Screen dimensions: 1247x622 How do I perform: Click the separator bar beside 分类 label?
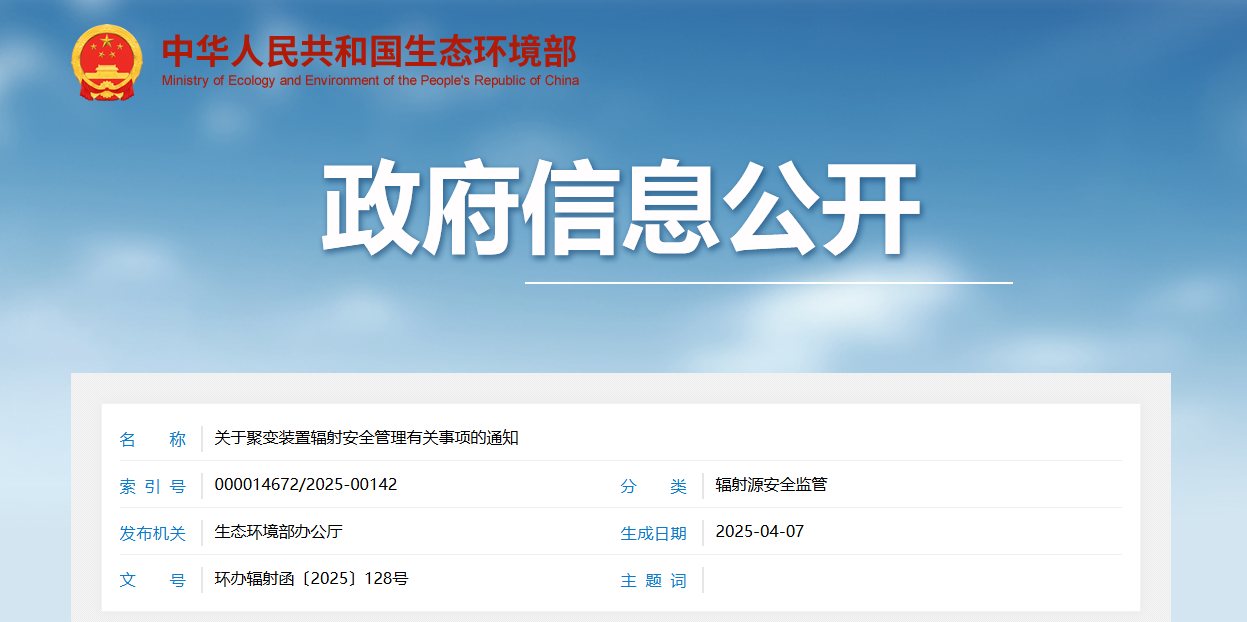(703, 486)
